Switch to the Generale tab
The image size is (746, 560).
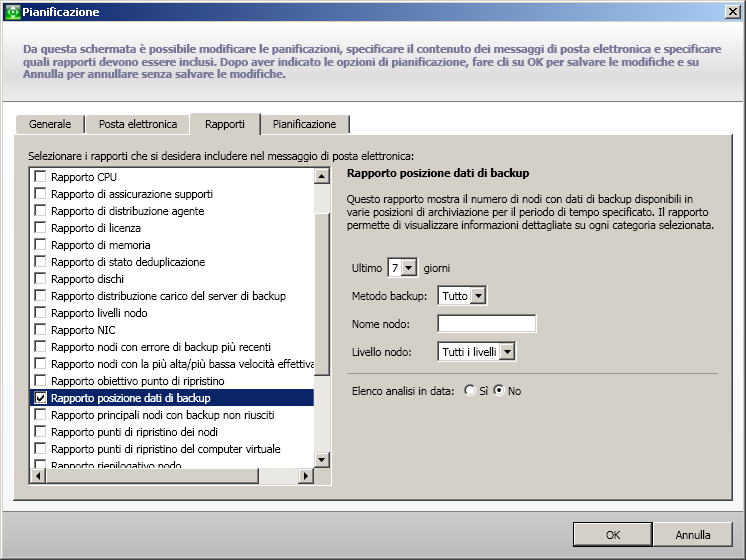[x=50, y=124]
